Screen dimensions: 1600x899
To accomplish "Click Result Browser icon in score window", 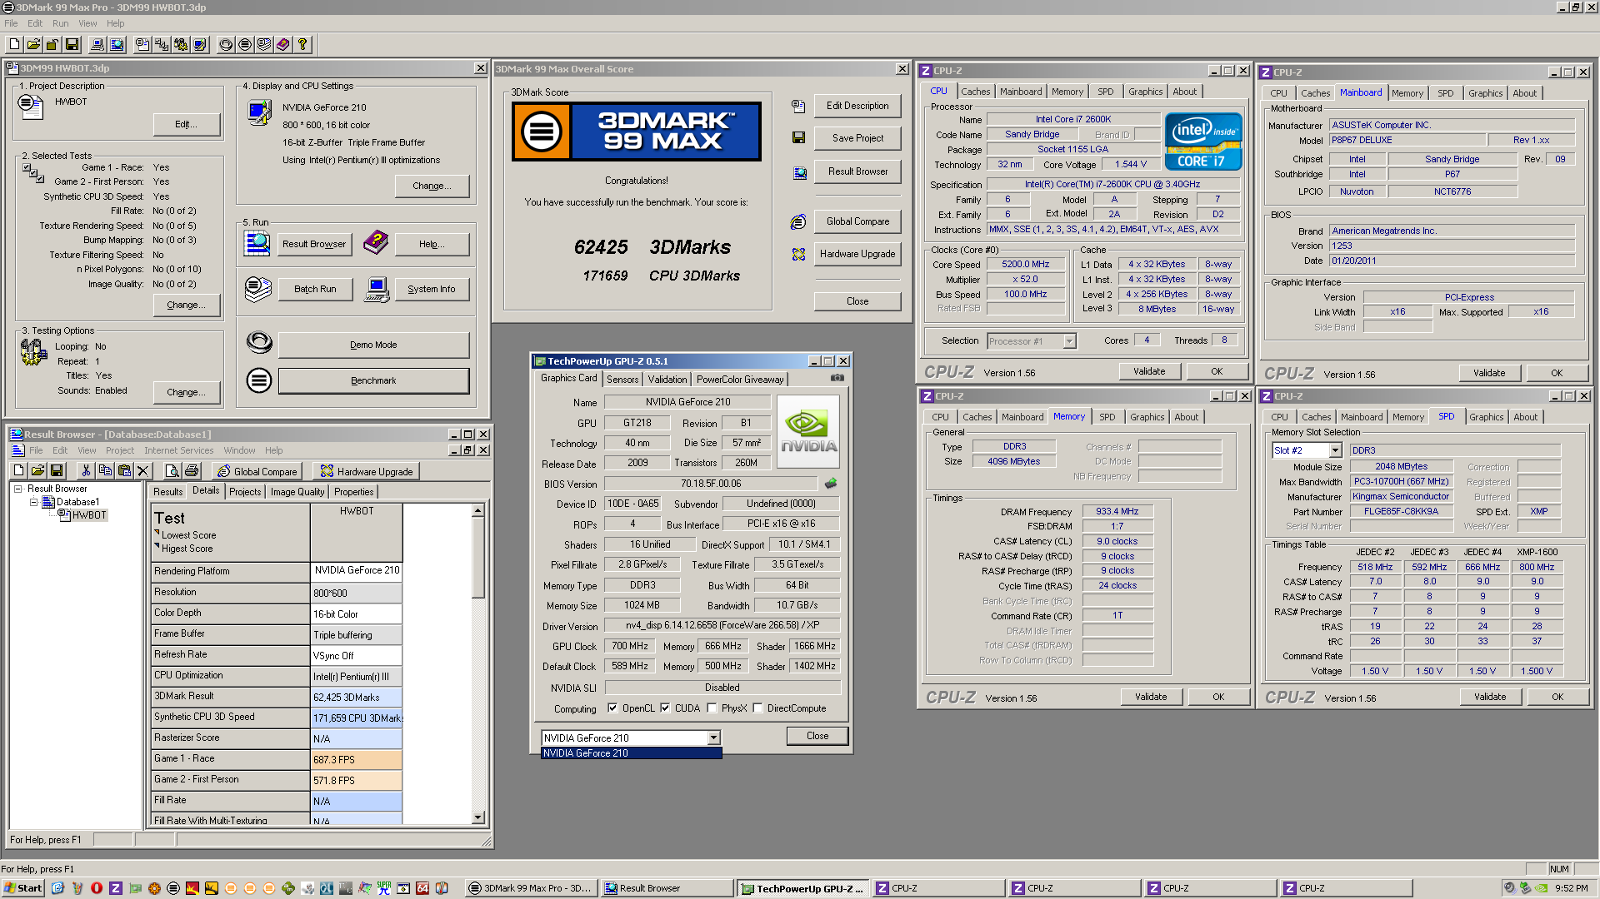I will [x=799, y=173].
